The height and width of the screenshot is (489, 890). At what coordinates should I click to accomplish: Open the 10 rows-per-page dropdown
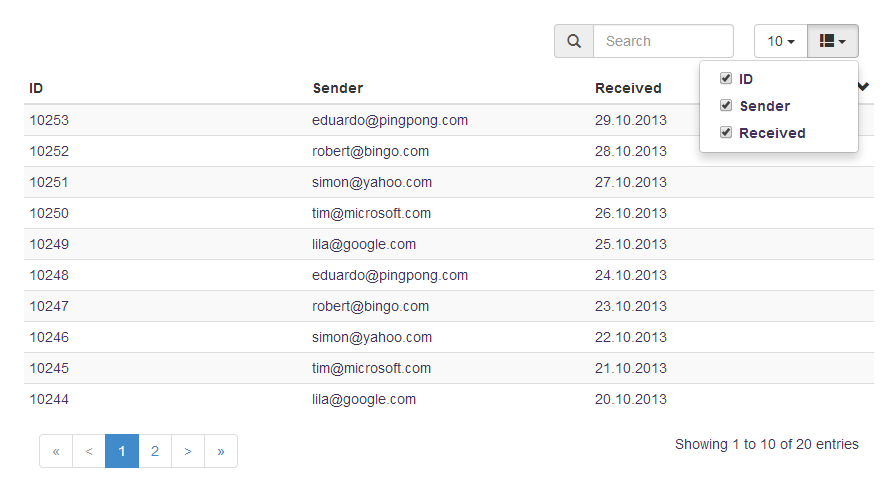[781, 41]
